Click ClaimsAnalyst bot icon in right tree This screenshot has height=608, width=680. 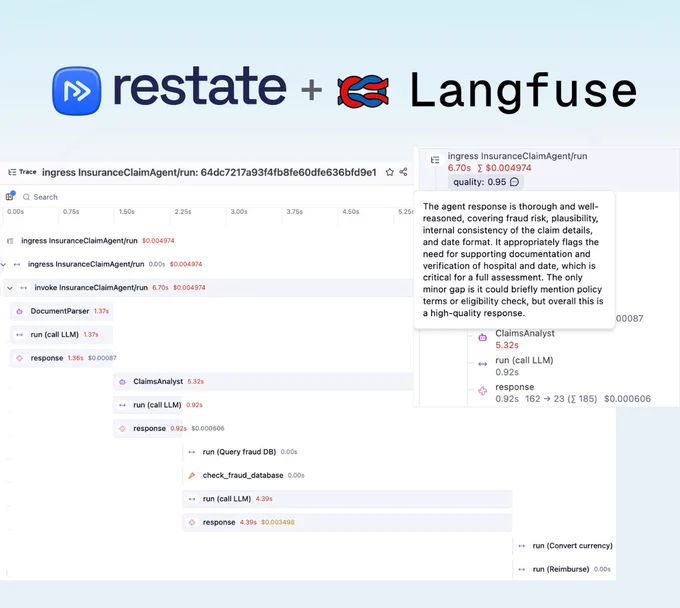point(482,337)
